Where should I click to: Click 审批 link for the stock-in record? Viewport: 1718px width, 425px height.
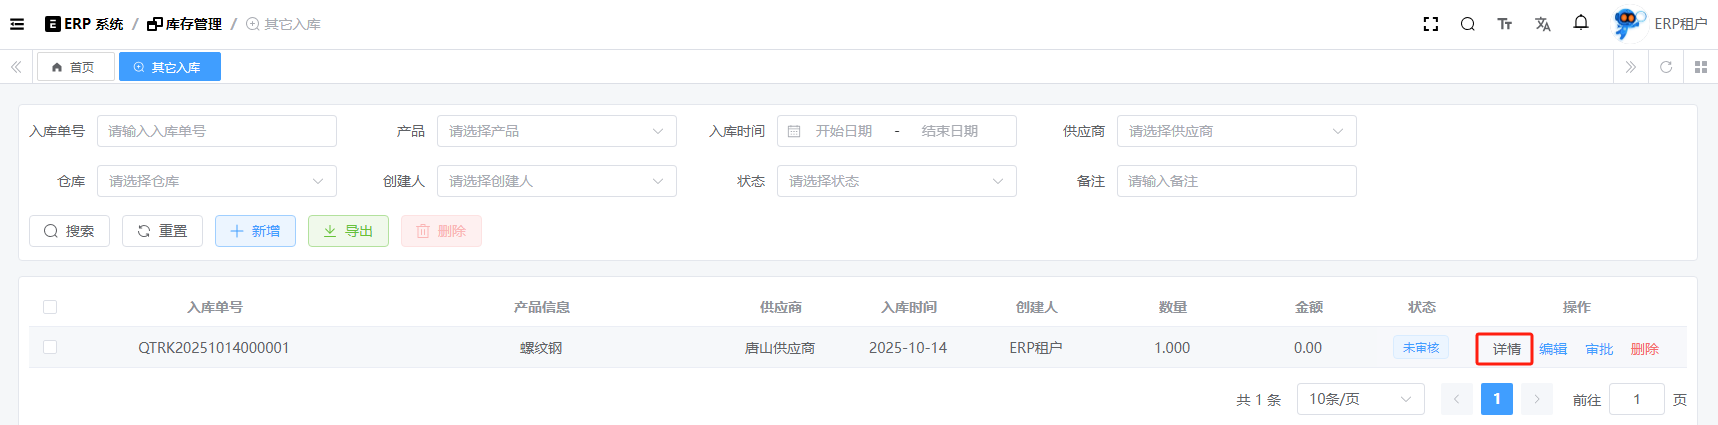tap(1599, 349)
